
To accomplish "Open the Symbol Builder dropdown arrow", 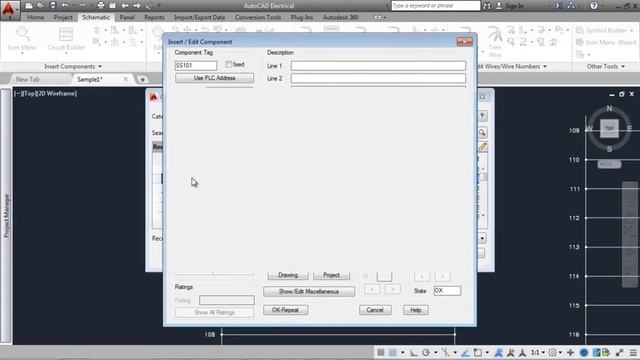I will pyautogui.click(x=632, y=31).
